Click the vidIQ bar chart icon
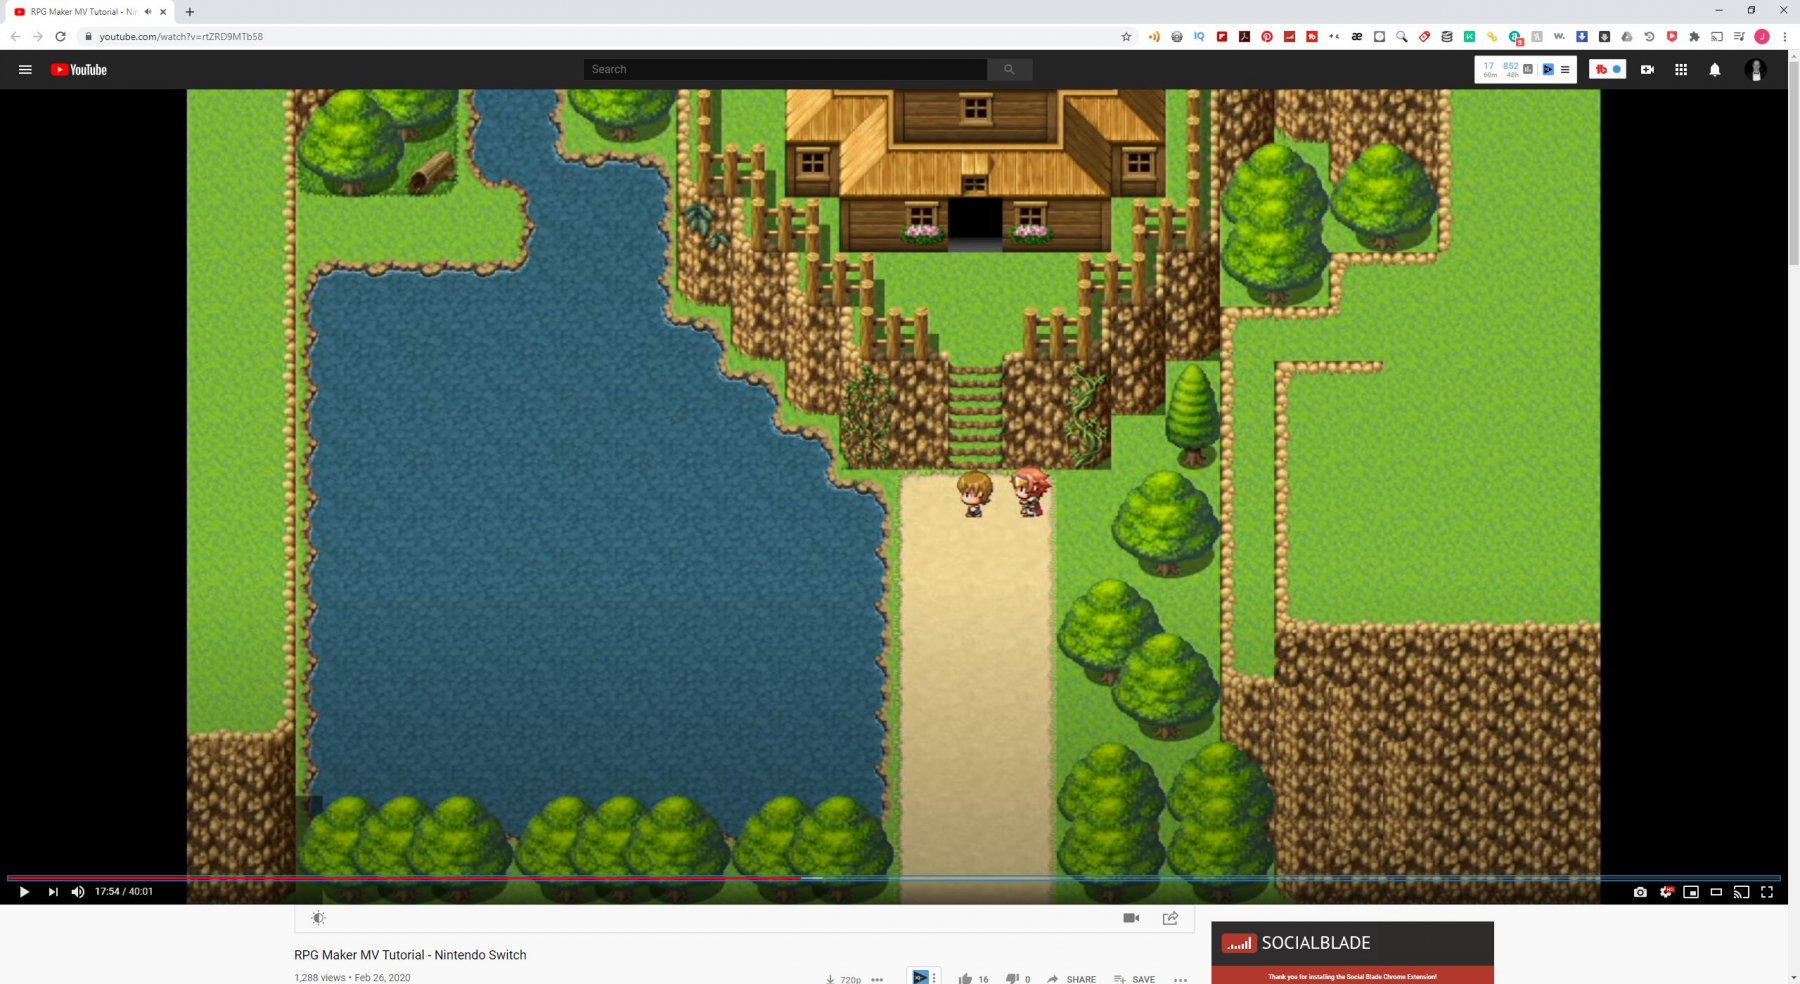 tap(1528, 69)
